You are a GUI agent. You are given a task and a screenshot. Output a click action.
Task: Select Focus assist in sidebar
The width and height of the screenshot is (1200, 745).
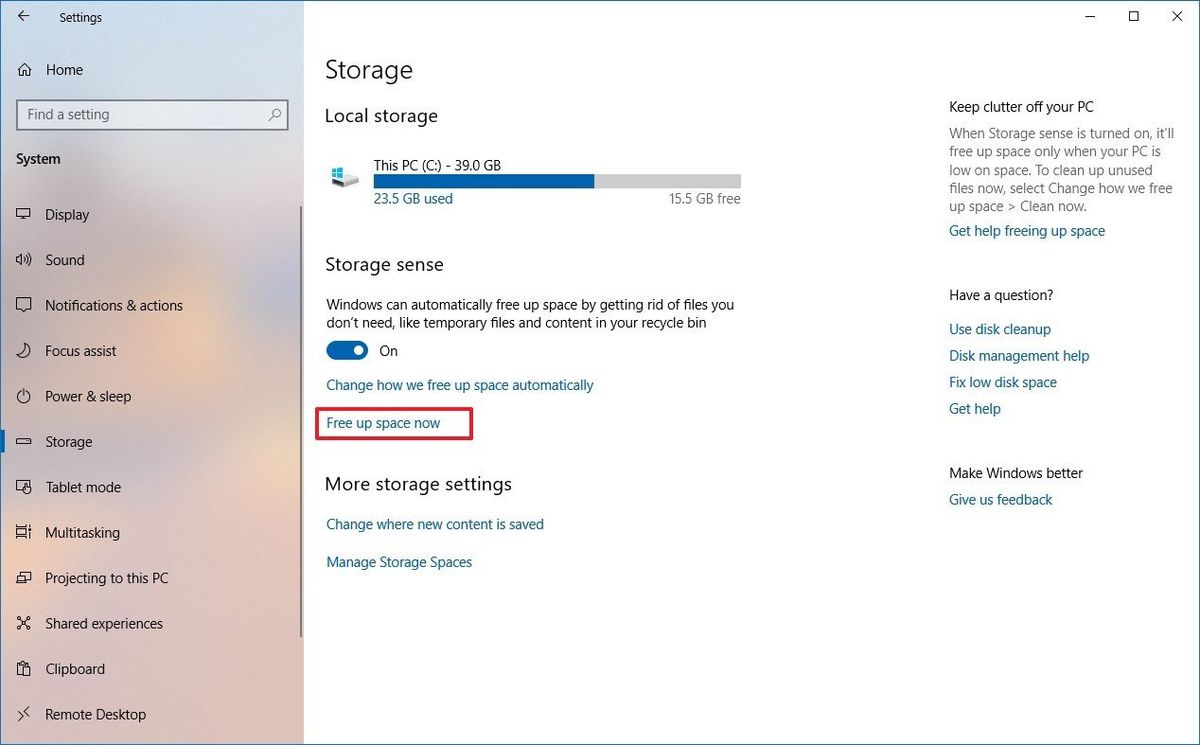click(79, 351)
